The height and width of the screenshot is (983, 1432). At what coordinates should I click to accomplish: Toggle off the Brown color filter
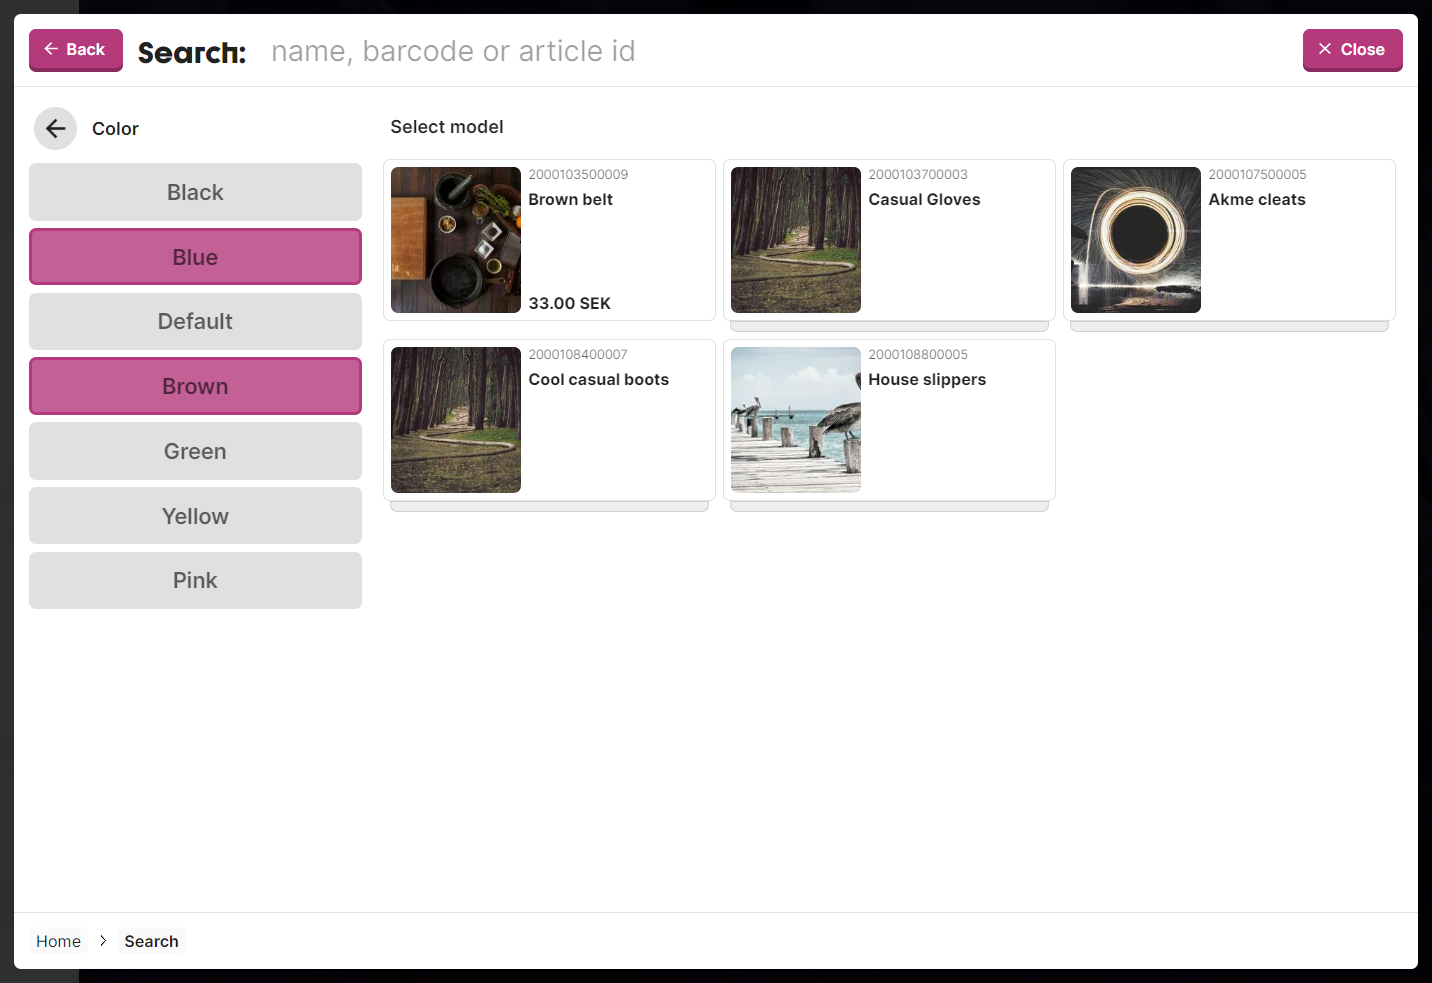(195, 385)
